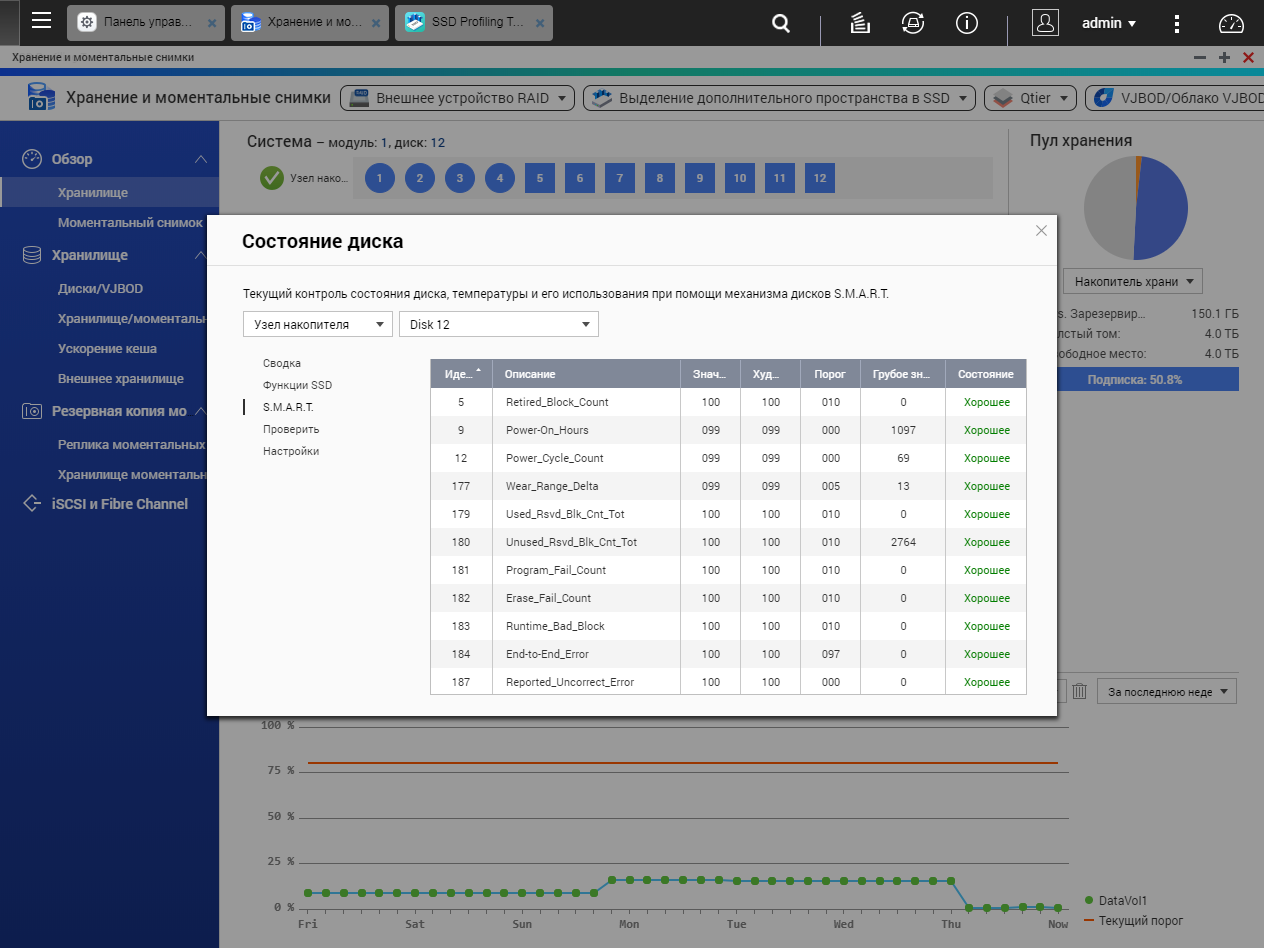Open the search magnifier icon

point(782,23)
